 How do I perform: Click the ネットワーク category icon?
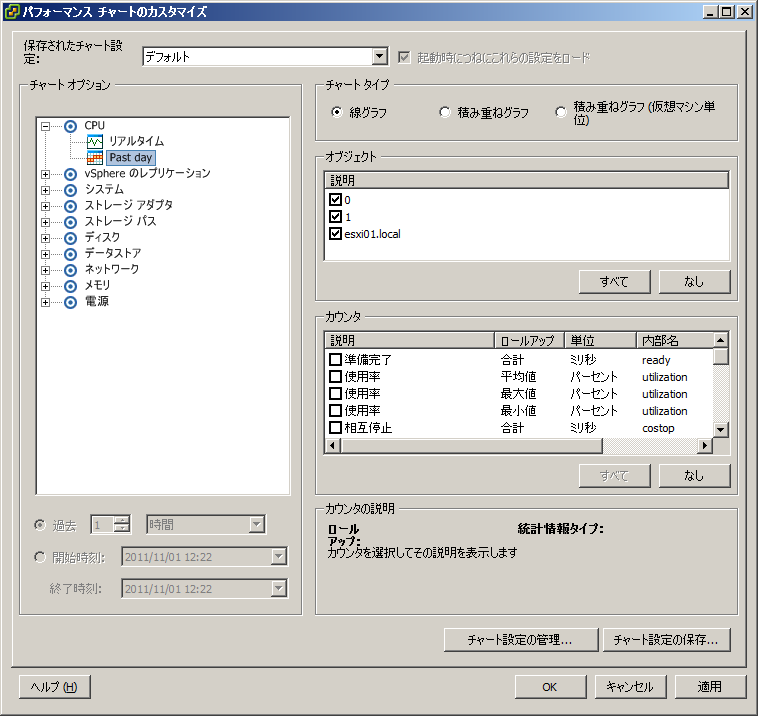tap(70, 270)
